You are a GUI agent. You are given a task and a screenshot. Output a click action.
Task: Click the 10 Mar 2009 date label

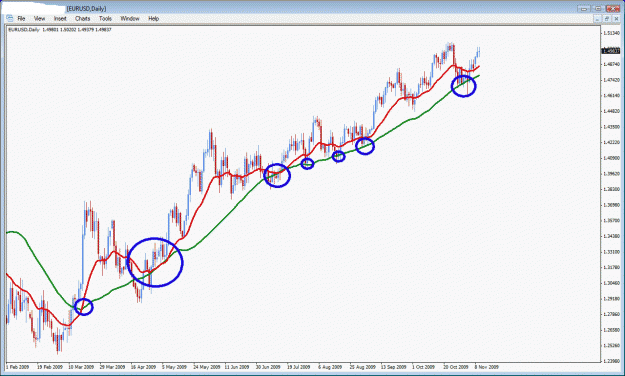(x=81, y=367)
